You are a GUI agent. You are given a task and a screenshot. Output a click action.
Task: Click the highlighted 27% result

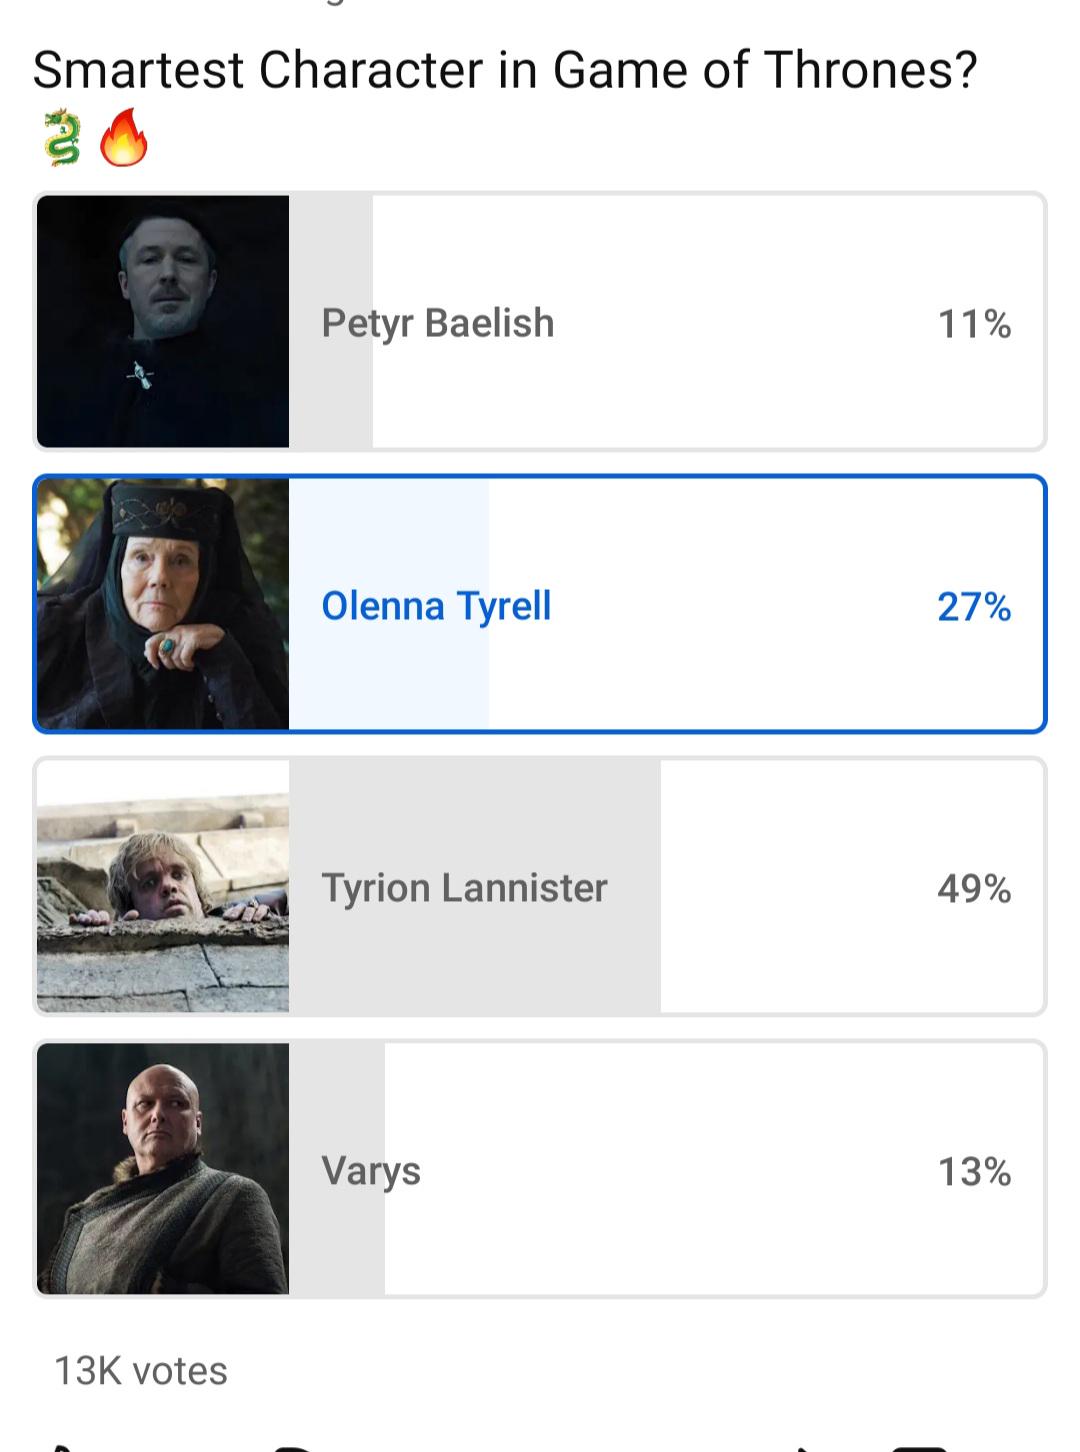pyautogui.click(x=974, y=607)
